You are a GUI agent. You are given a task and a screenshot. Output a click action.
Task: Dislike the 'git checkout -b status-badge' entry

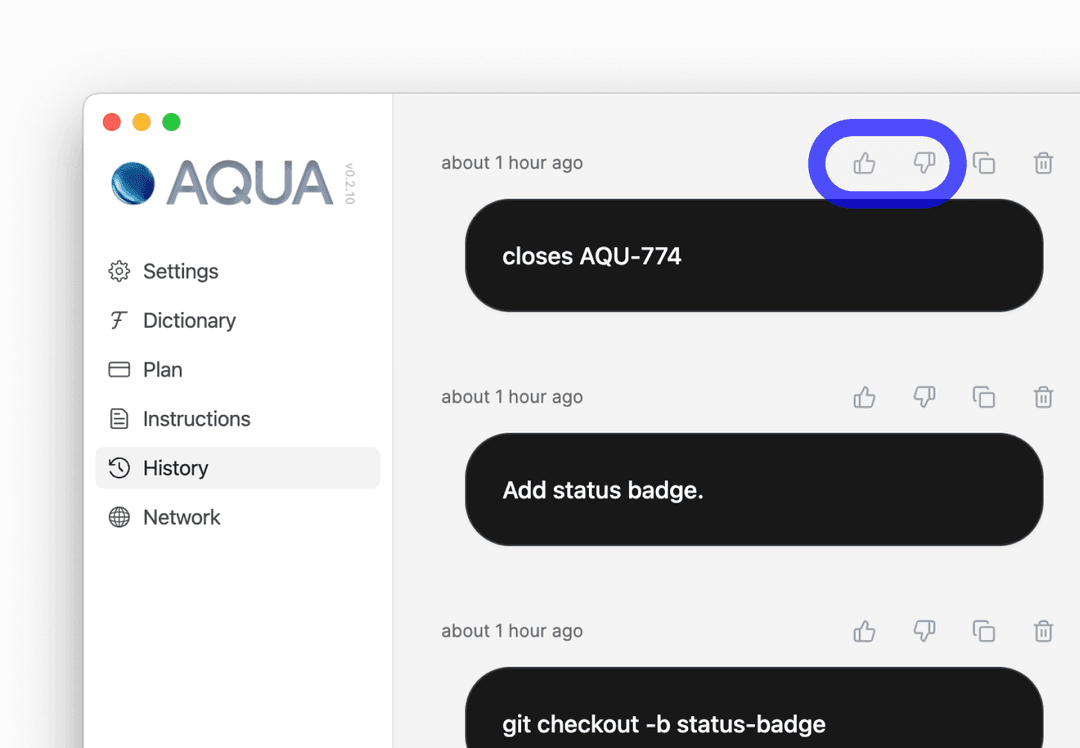[924, 631]
